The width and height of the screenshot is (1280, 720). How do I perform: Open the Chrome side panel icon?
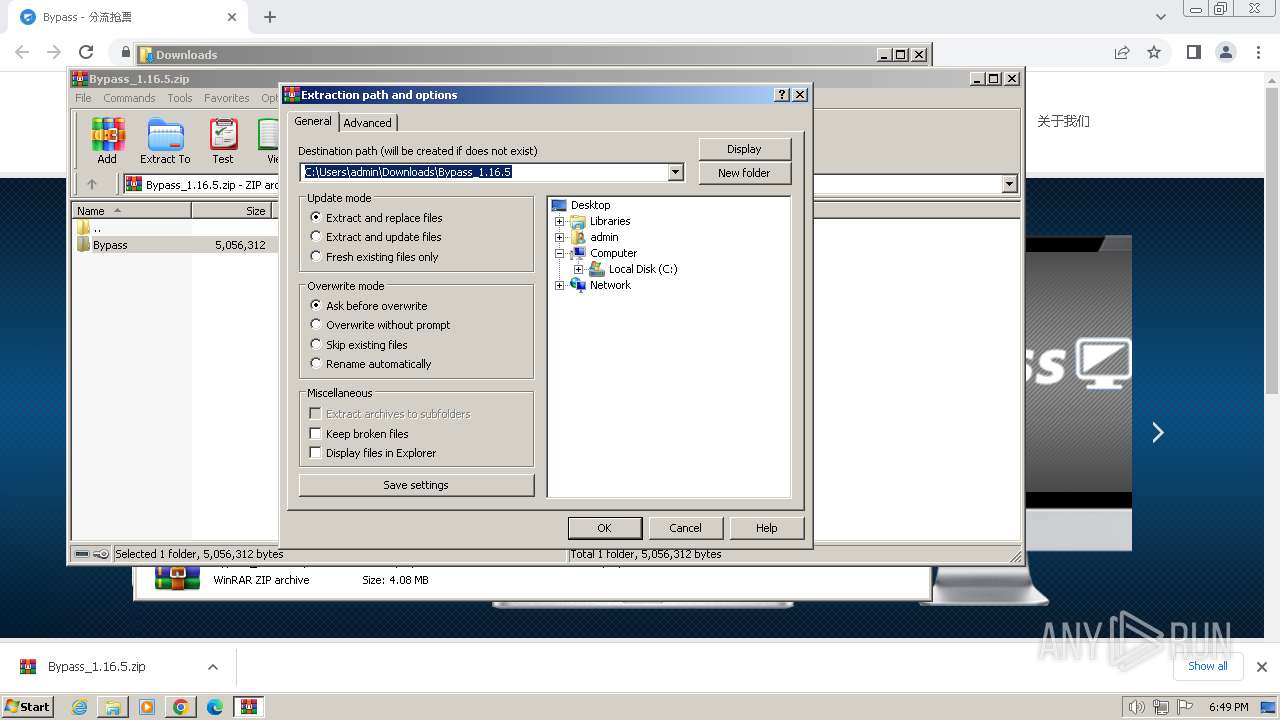point(1193,52)
